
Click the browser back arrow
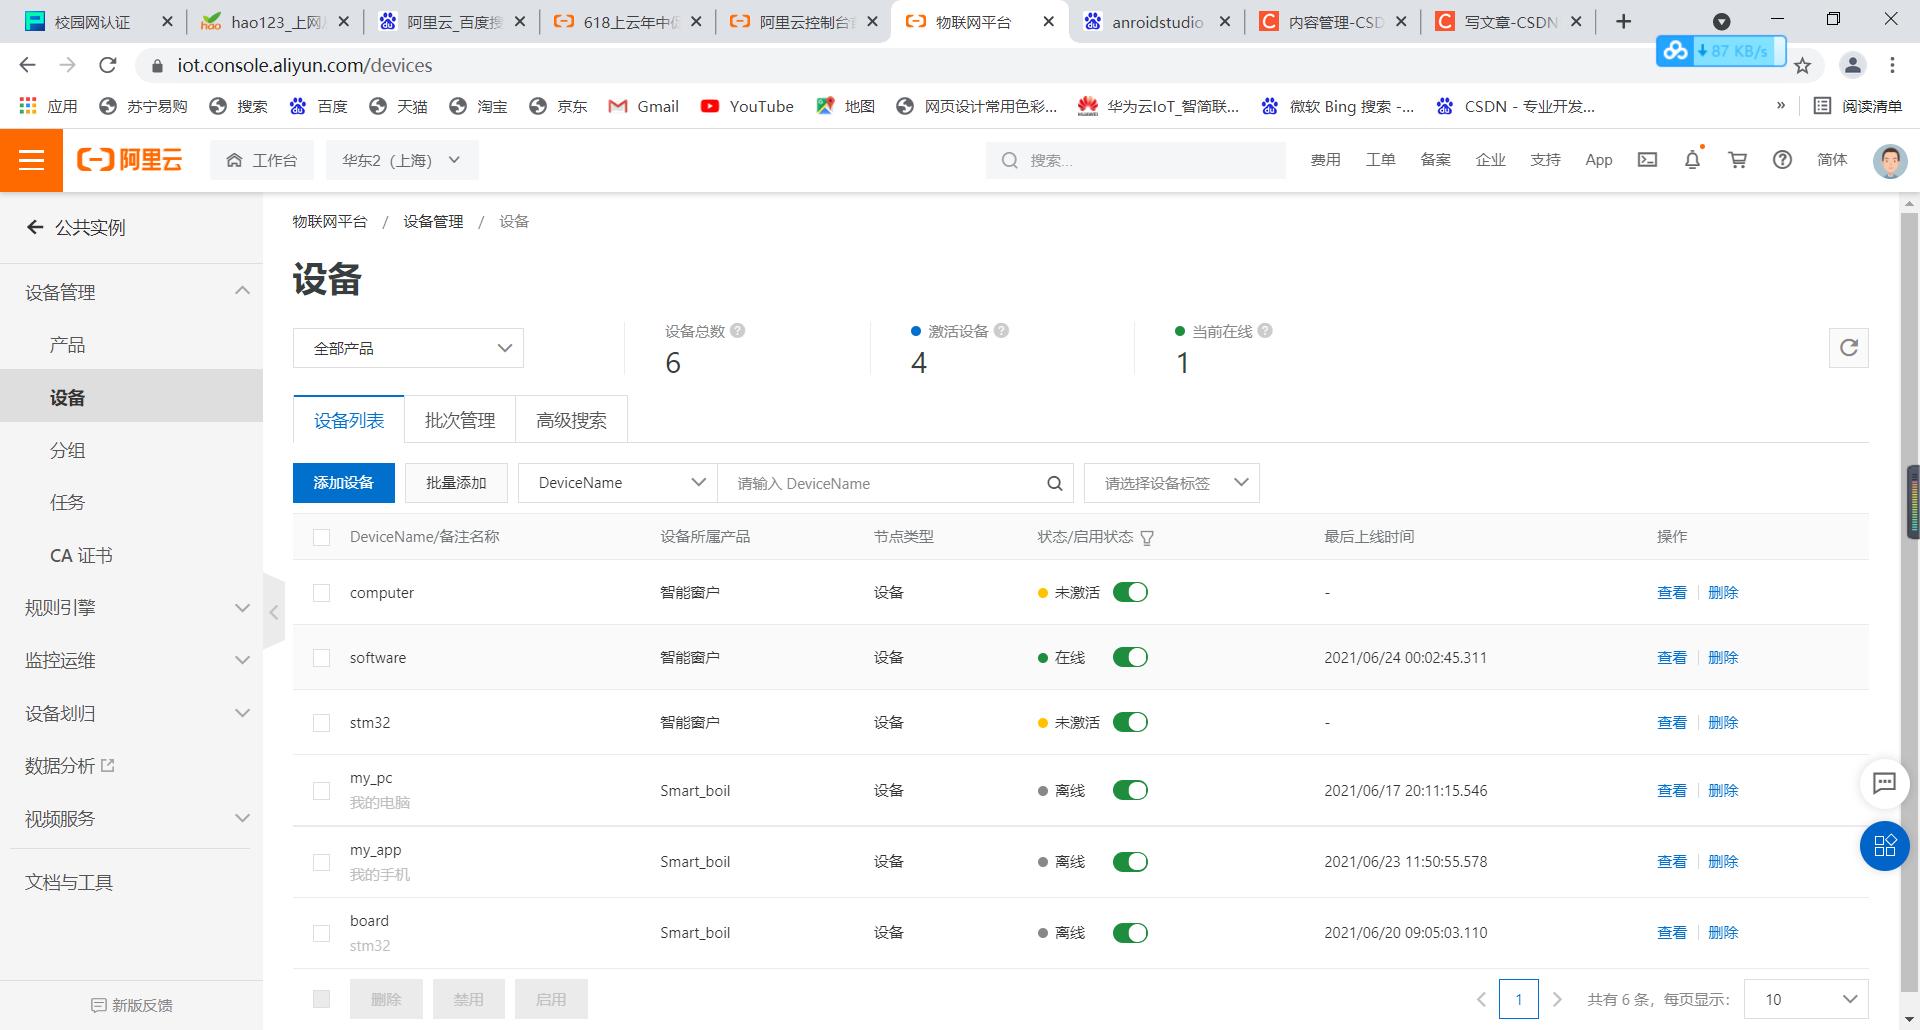pyautogui.click(x=27, y=65)
